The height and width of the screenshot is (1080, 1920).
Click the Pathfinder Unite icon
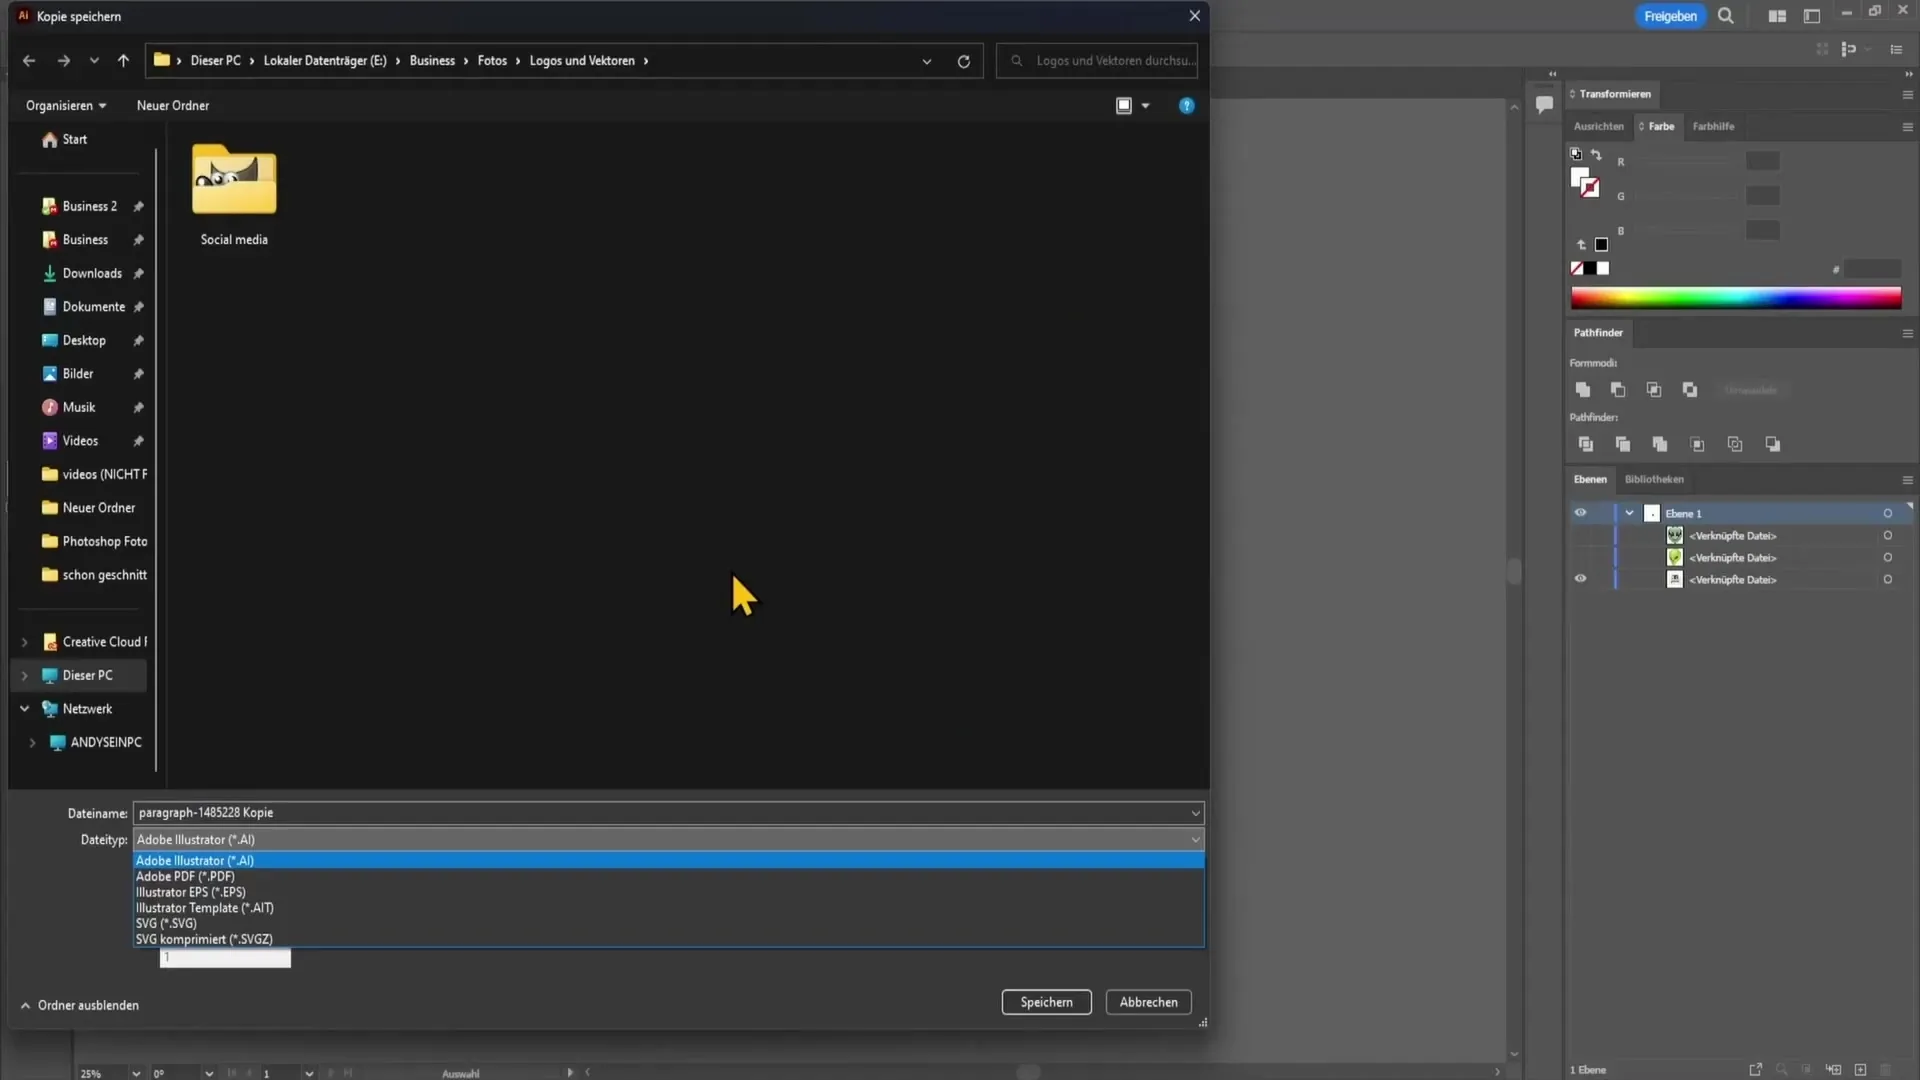pos(1582,389)
